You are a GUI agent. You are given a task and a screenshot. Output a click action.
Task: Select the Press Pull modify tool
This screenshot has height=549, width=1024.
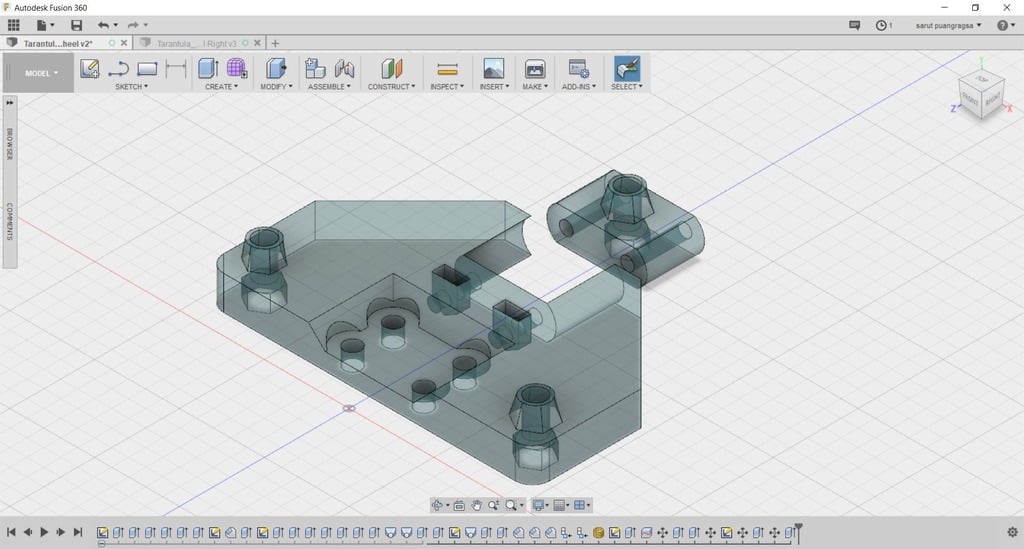[x=276, y=69]
